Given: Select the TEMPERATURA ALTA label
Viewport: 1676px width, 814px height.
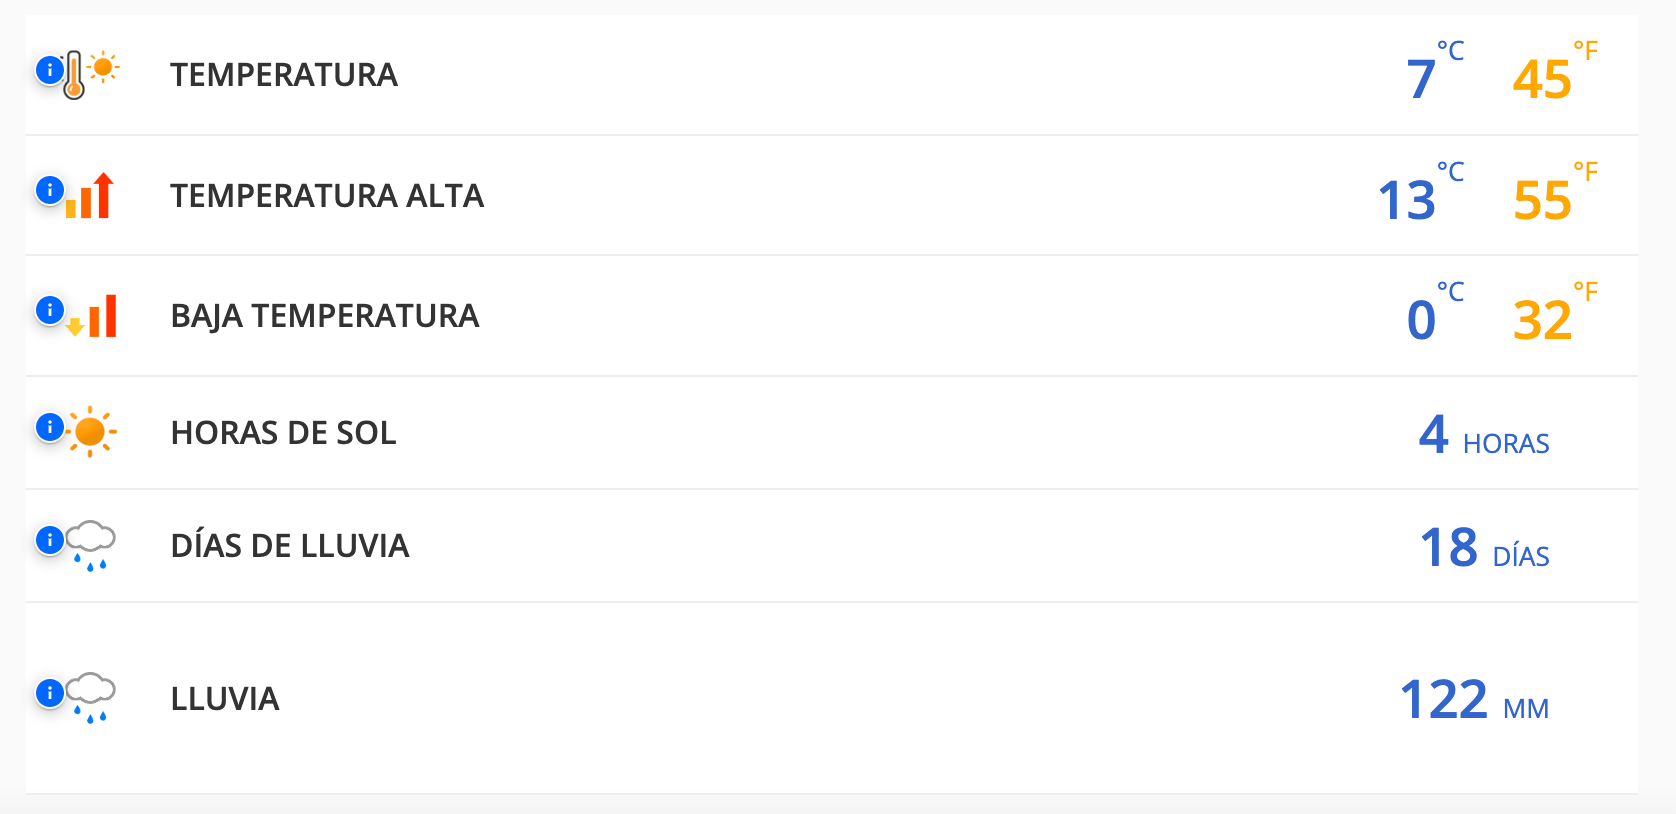Looking at the screenshot, I should point(327,196).
